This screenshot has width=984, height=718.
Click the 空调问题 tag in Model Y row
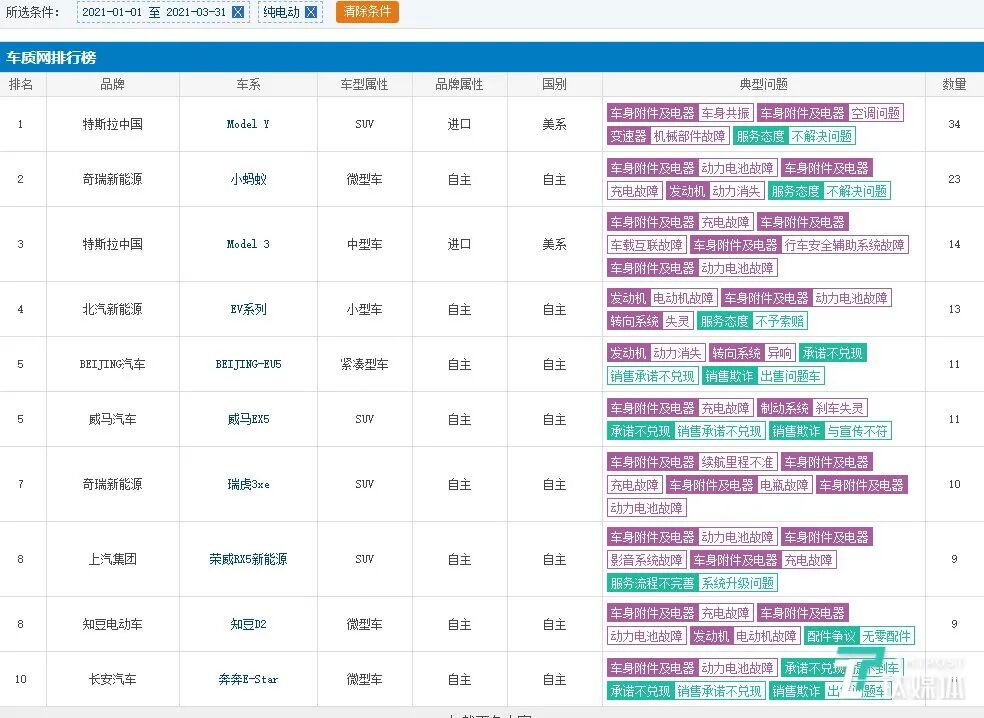tap(875, 113)
